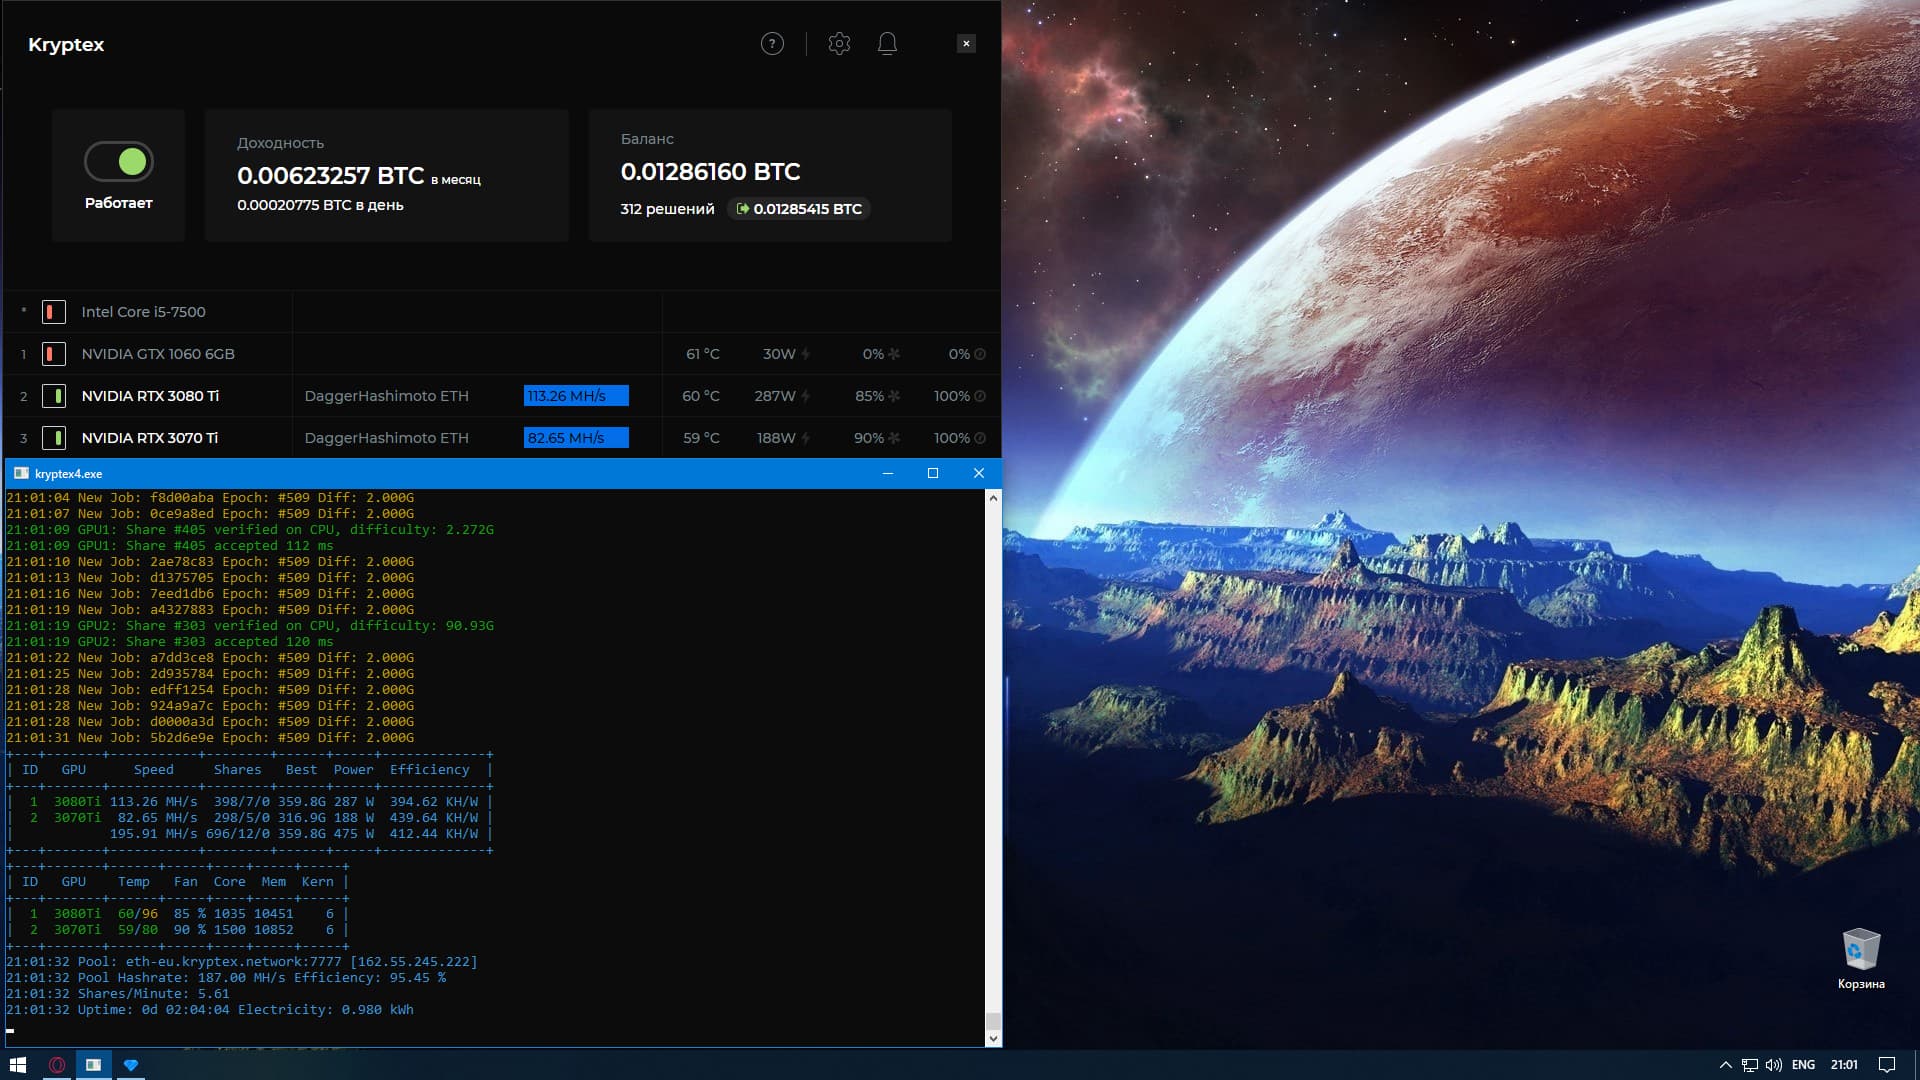Maximize the kryptex4.exe console window
Viewport: 1920px width, 1080px height.
933,473
